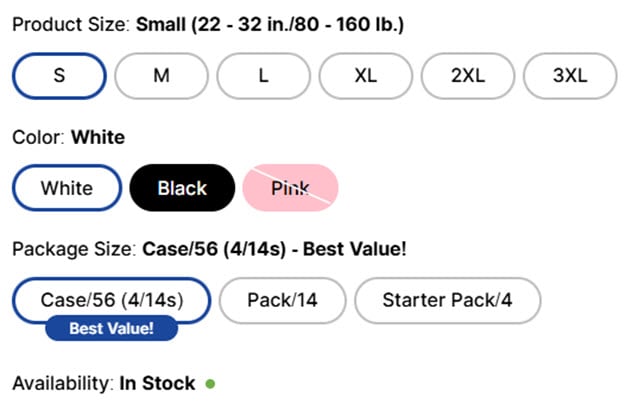The image size is (632, 410).
Task: Select the XL size option
Action: [x=365, y=76]
